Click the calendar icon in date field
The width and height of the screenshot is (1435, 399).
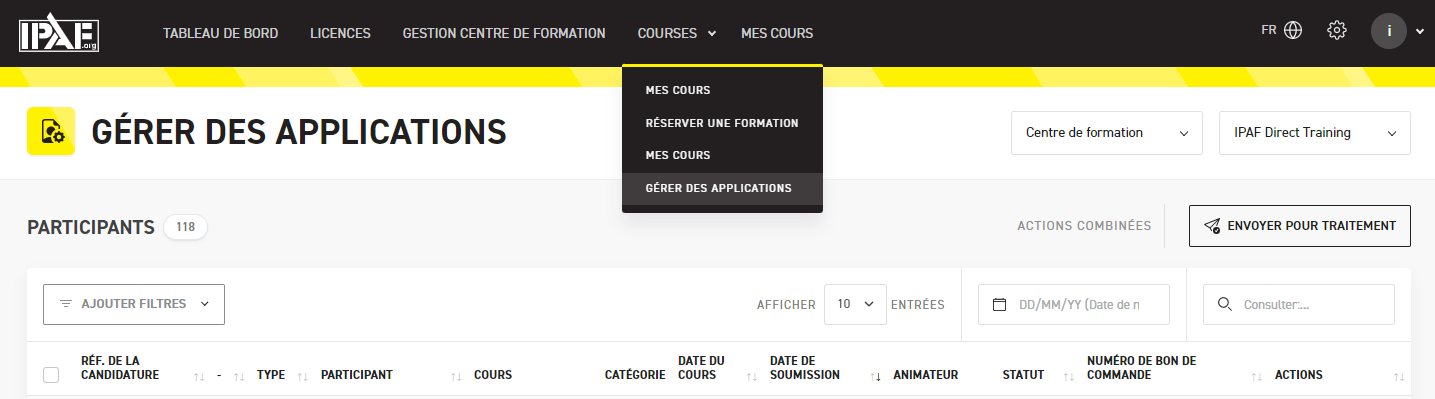(x=998, y=304)
